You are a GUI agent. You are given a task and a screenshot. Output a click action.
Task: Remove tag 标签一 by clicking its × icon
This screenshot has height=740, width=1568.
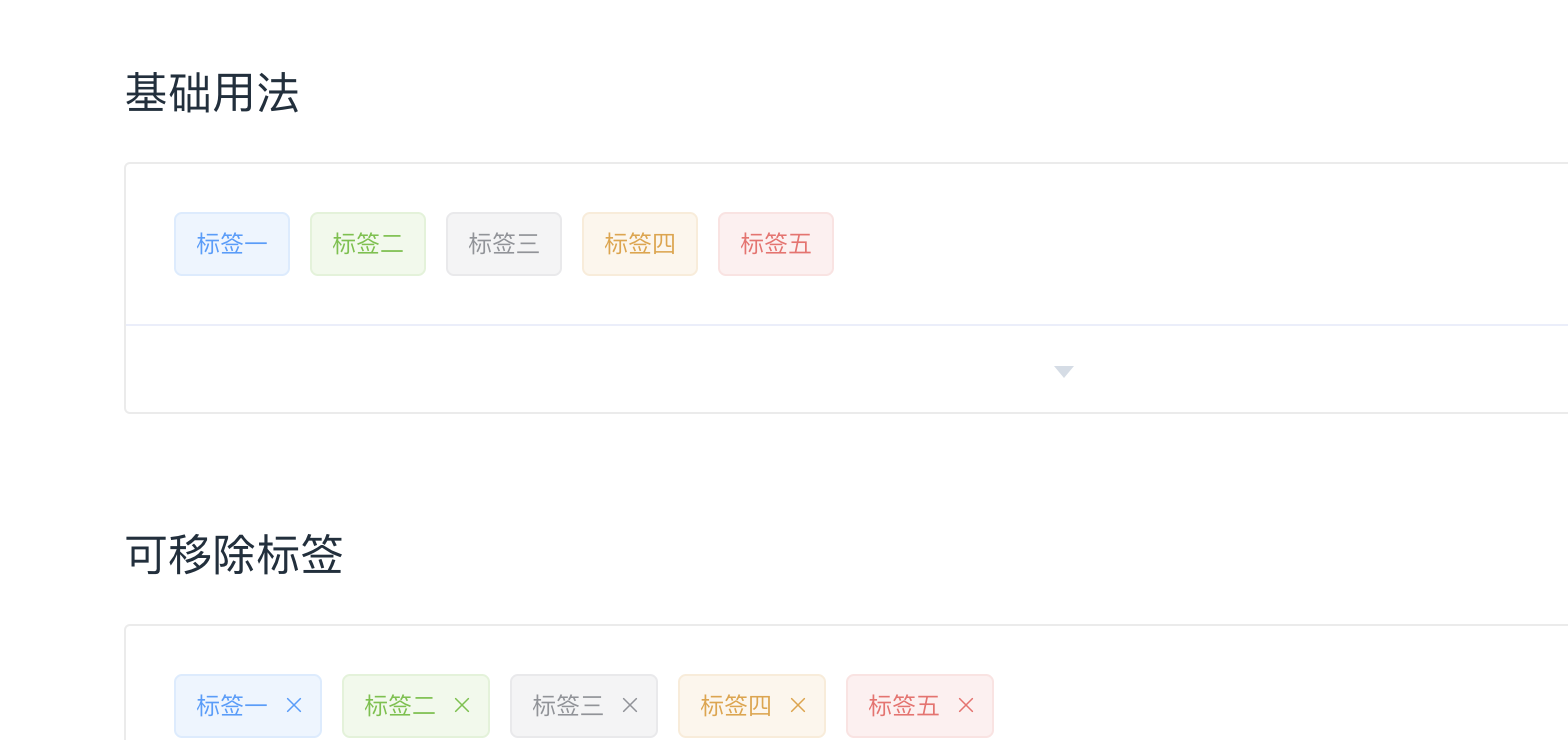click(x=293, y=705)
